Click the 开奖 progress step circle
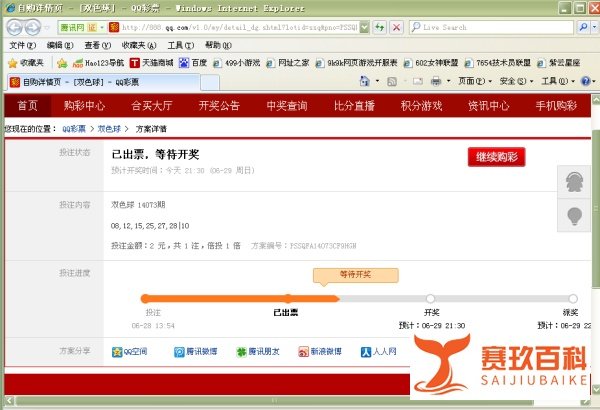This screenshot has width=600, height=410. point(430,299)
